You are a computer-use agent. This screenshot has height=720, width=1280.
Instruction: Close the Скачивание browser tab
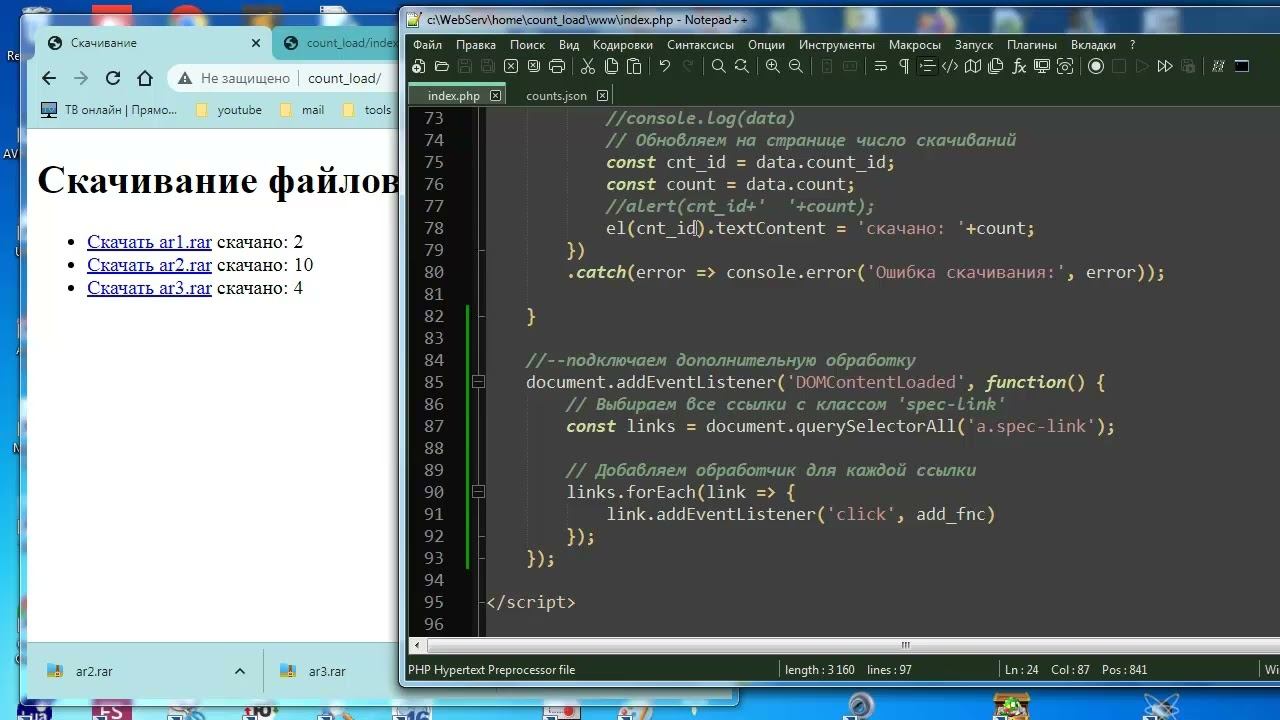click(x=256, y=43)
